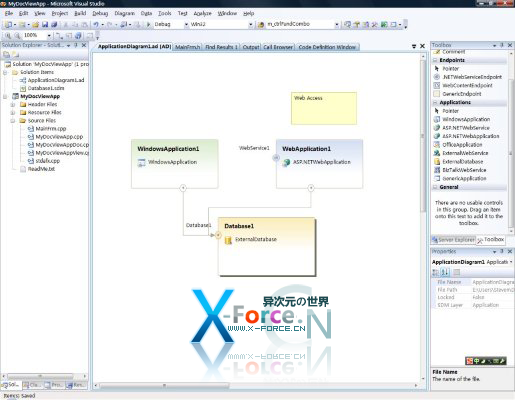Click the Save toolbar icon
This screenshot has width=515, height=400.
[x=45, y=24]
